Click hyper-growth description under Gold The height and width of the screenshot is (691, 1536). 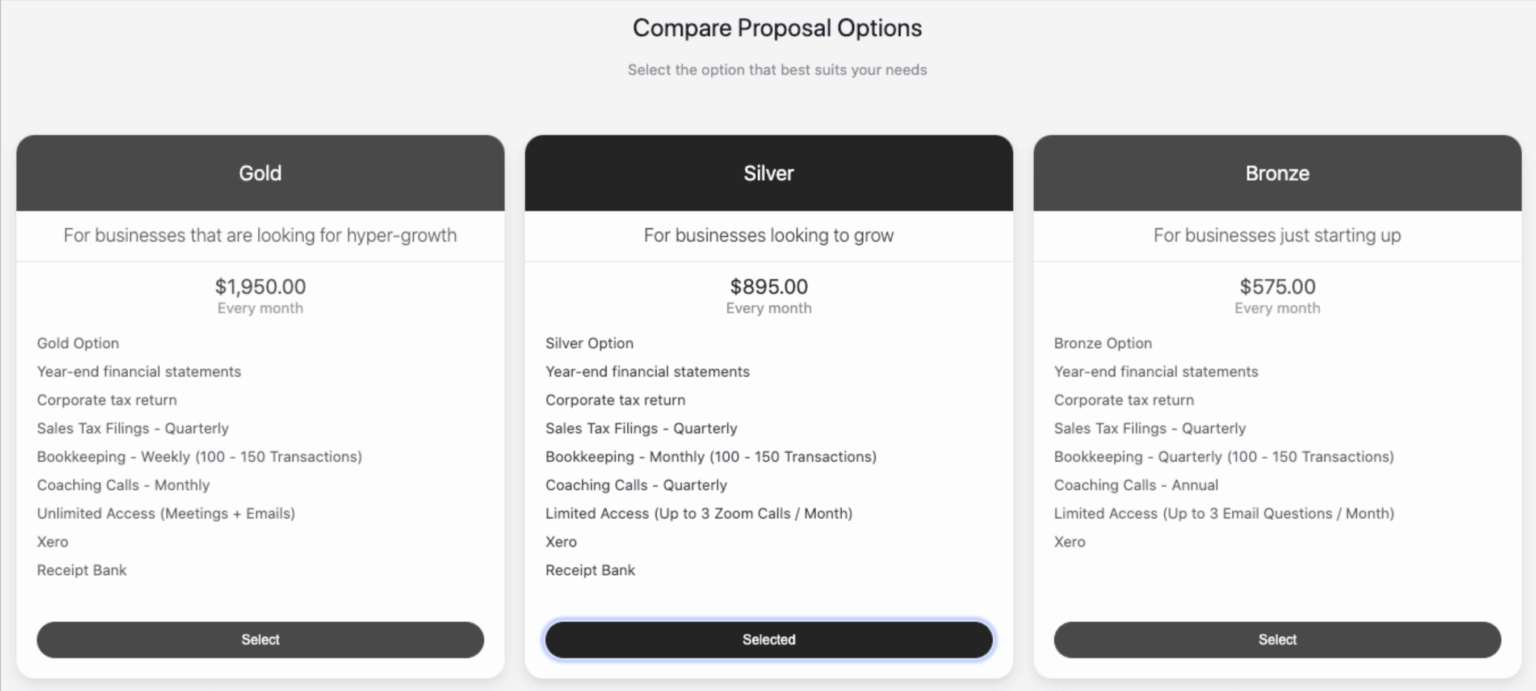tap(260, 236)
